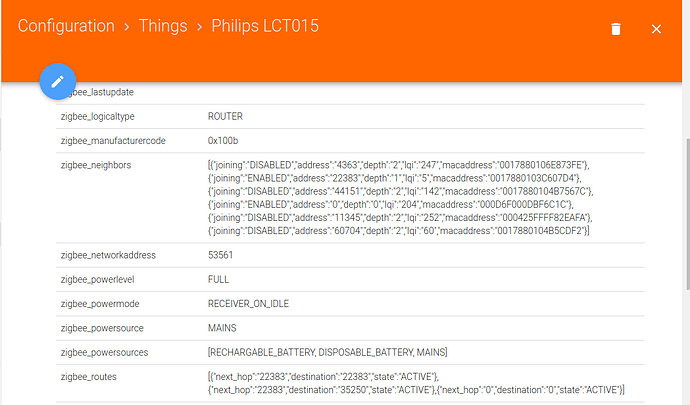Select the ROUTER value
The height and width of the screenshot is (405, 690).
[225, 116]
